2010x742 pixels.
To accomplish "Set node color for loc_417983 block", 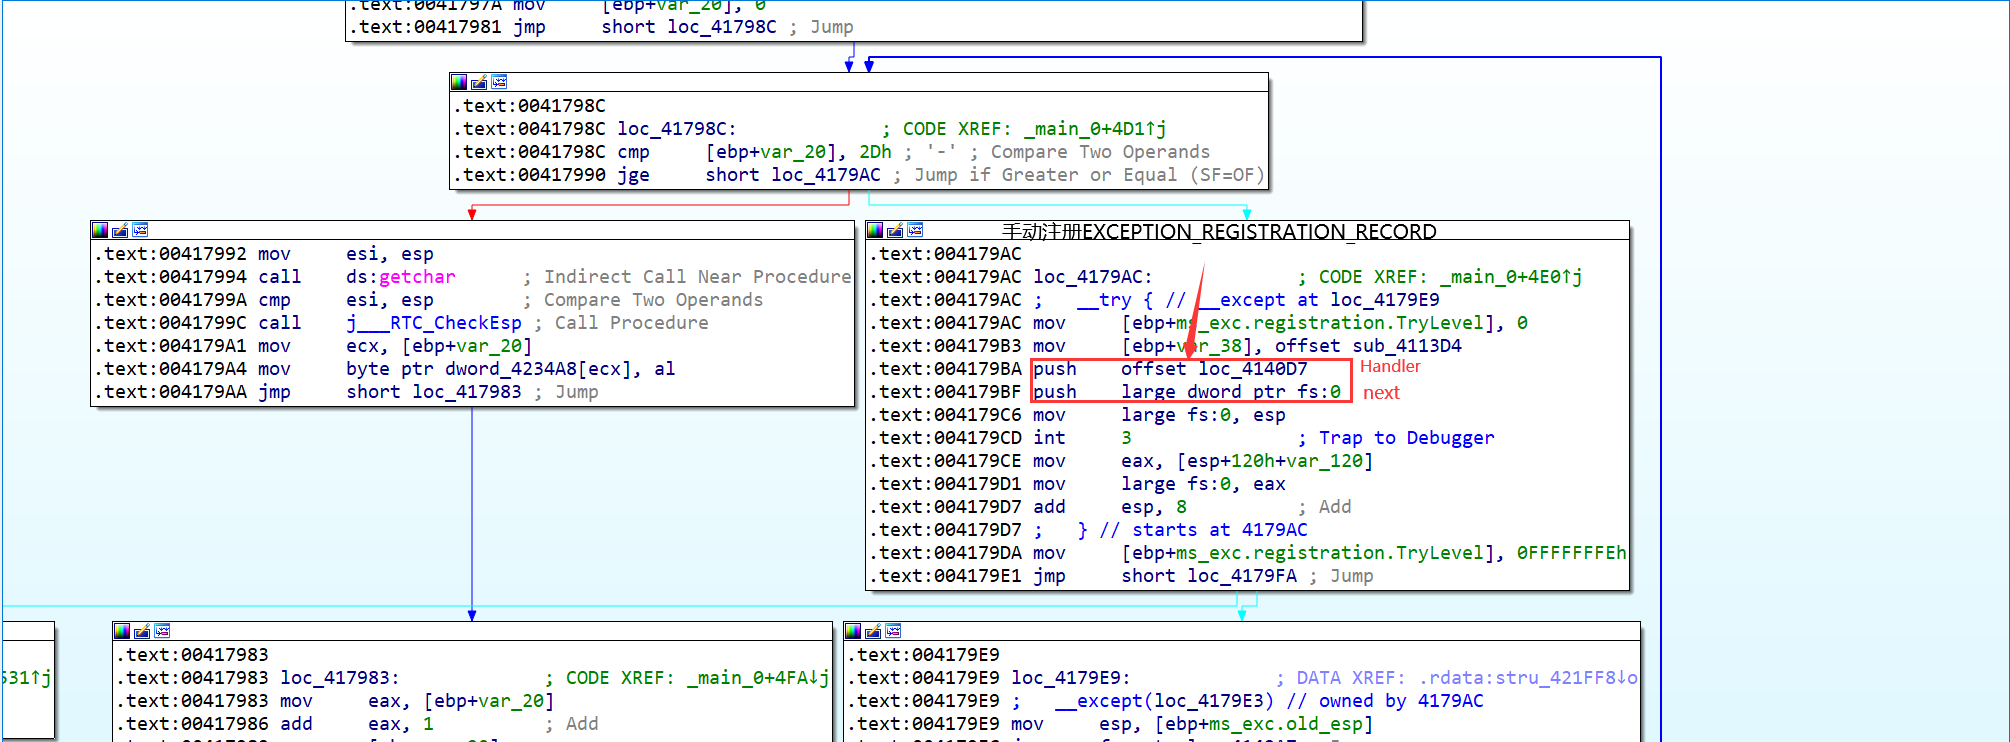I will [122, 631].
